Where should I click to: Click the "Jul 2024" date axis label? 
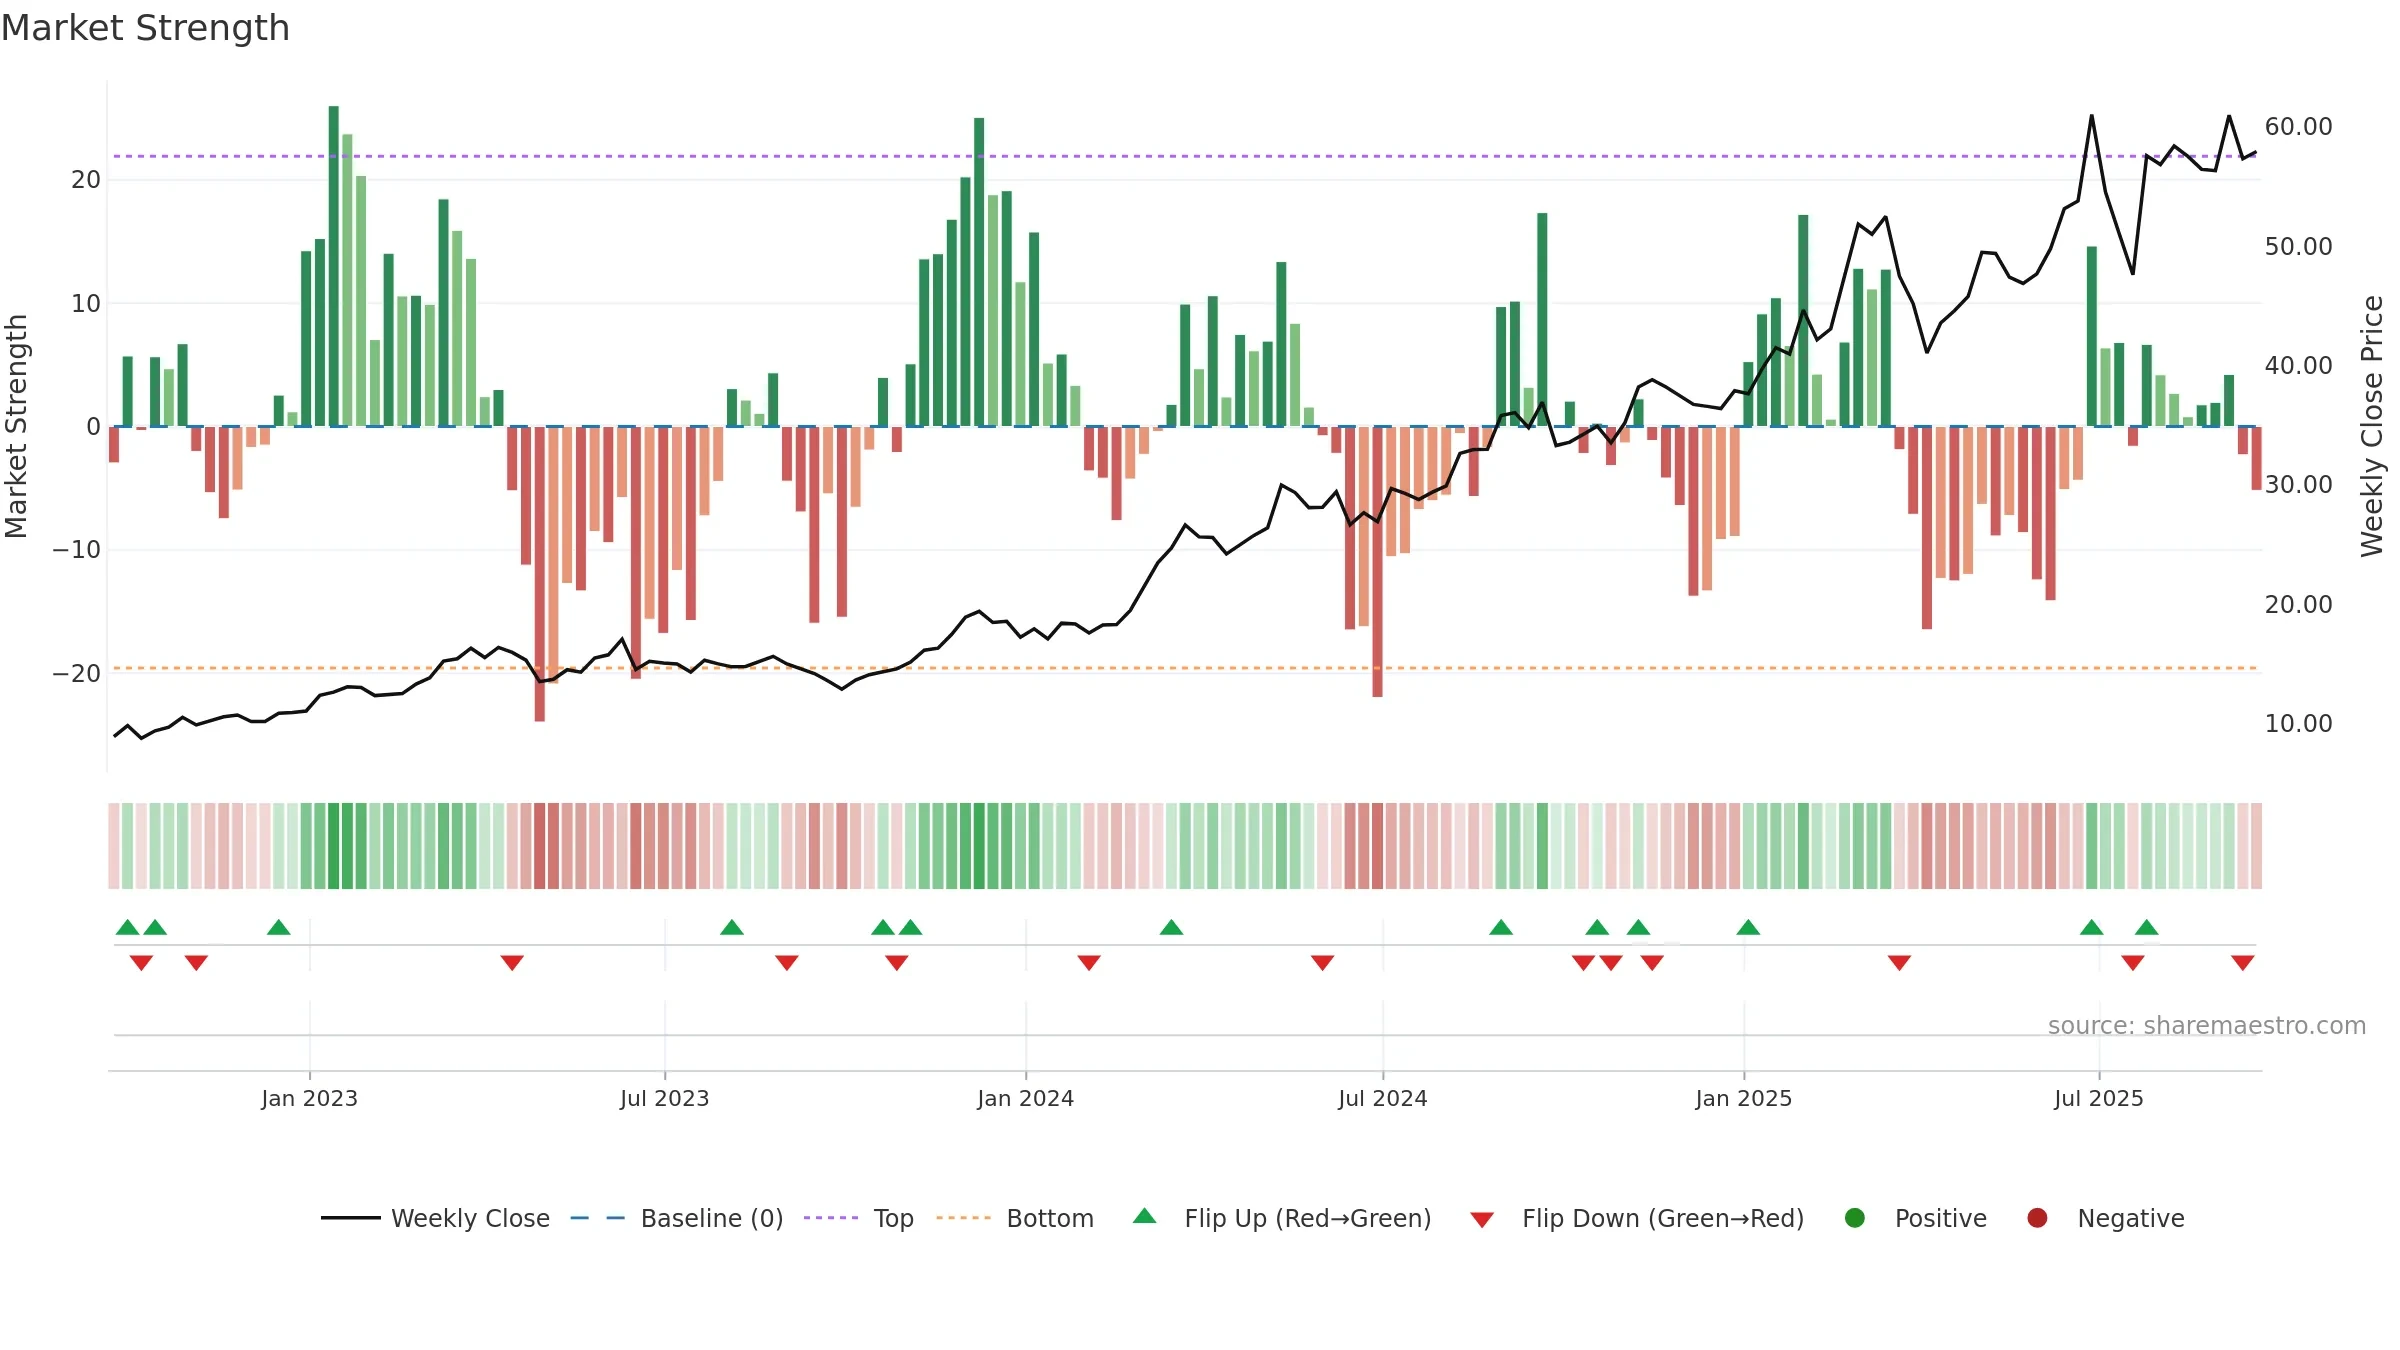(x=1382, y=1098)
